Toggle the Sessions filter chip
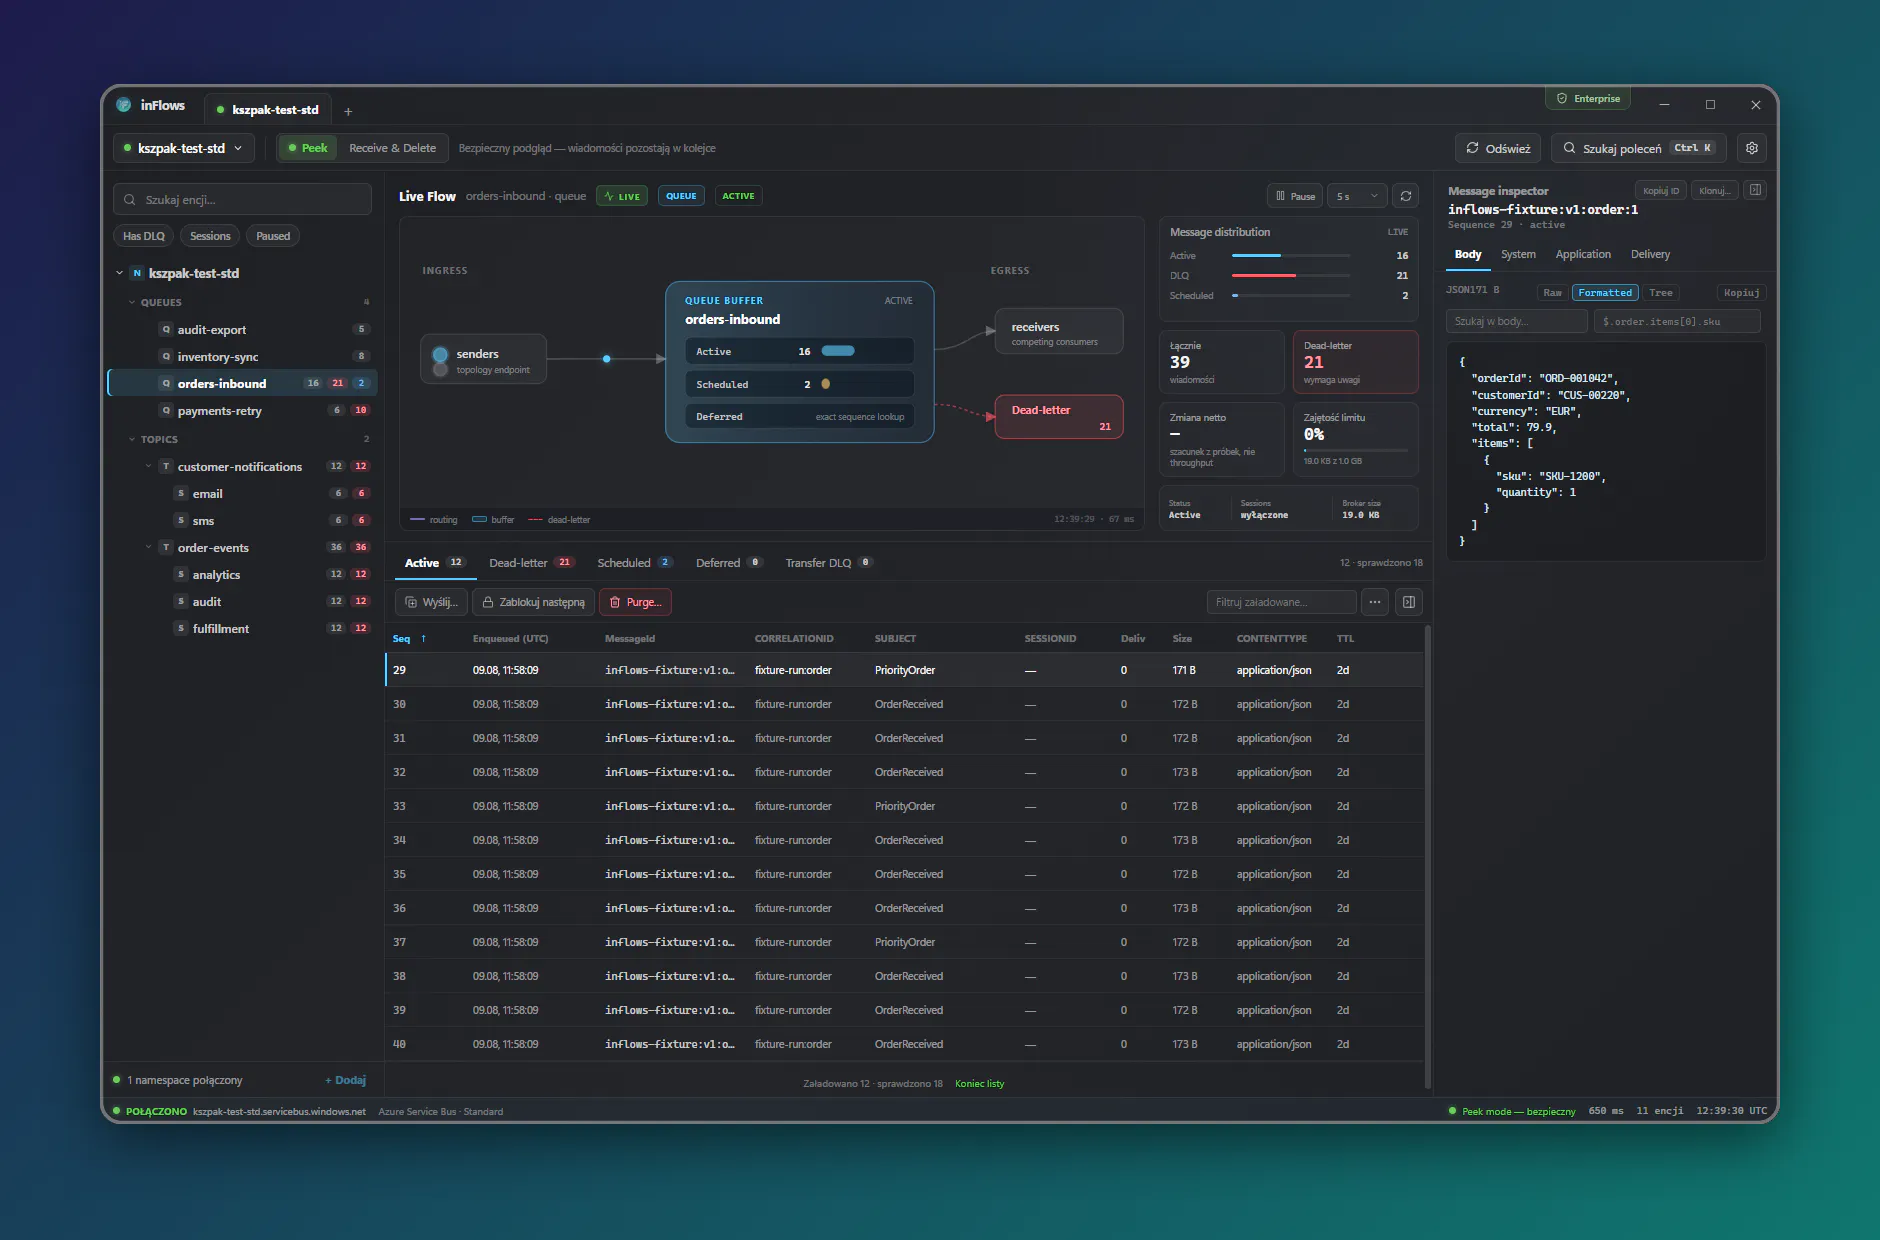 tap(210, 236)
